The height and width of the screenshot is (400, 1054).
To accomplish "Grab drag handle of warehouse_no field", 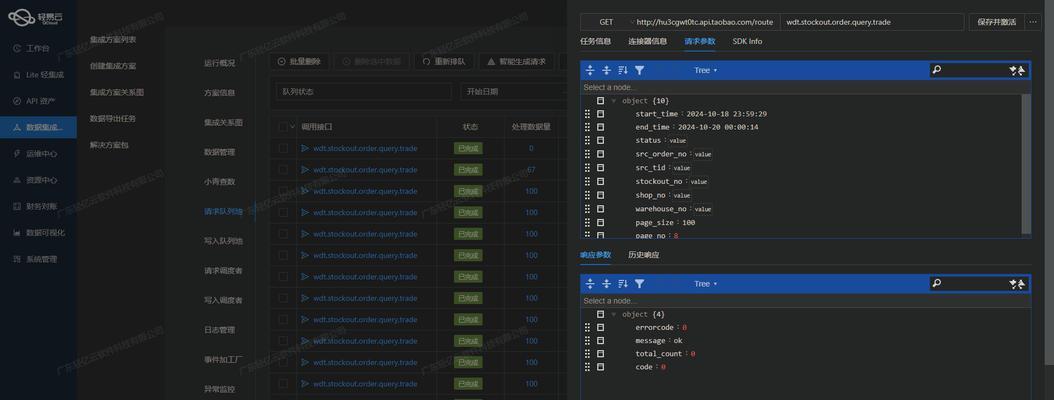I will point(587,208).
